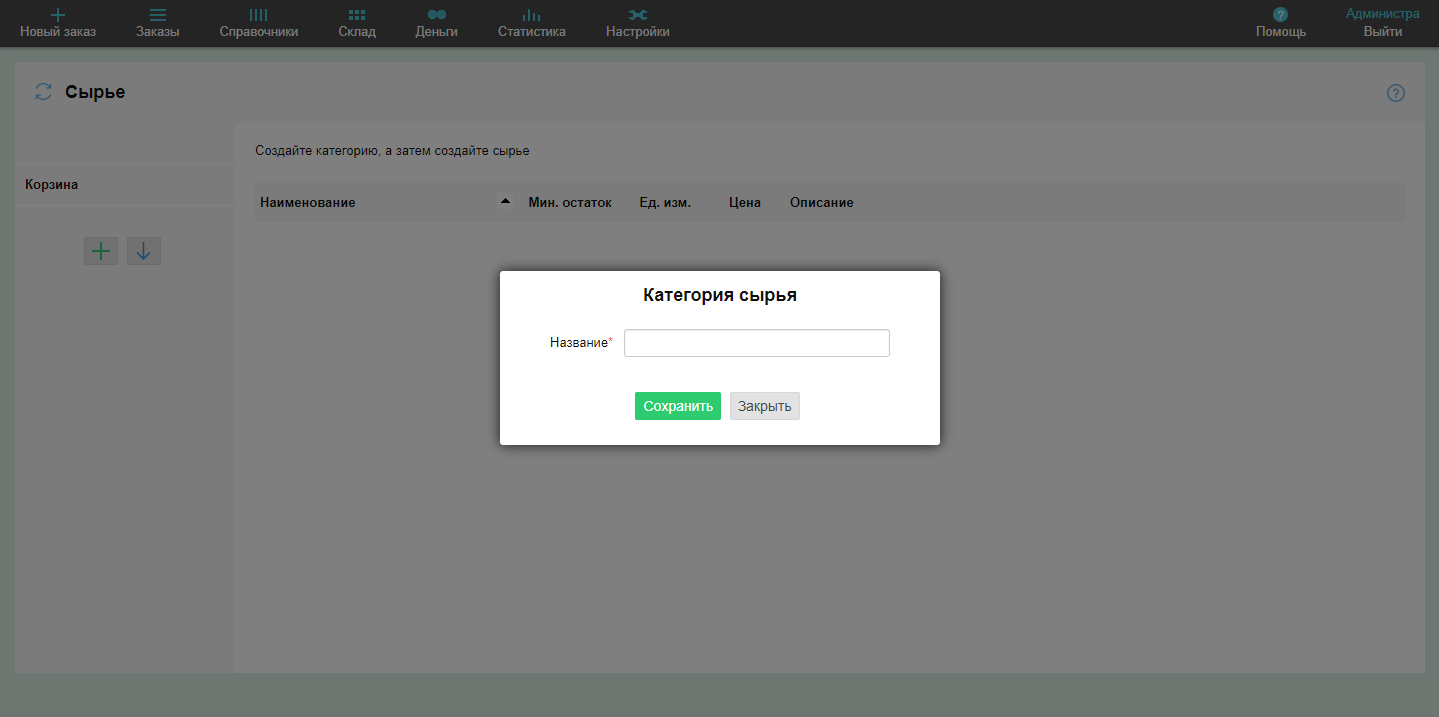Image resolution: width=1439 pixels, height=717 pixels.
Task: Open the Заказы menu
Action: click(x=158, y=23)
